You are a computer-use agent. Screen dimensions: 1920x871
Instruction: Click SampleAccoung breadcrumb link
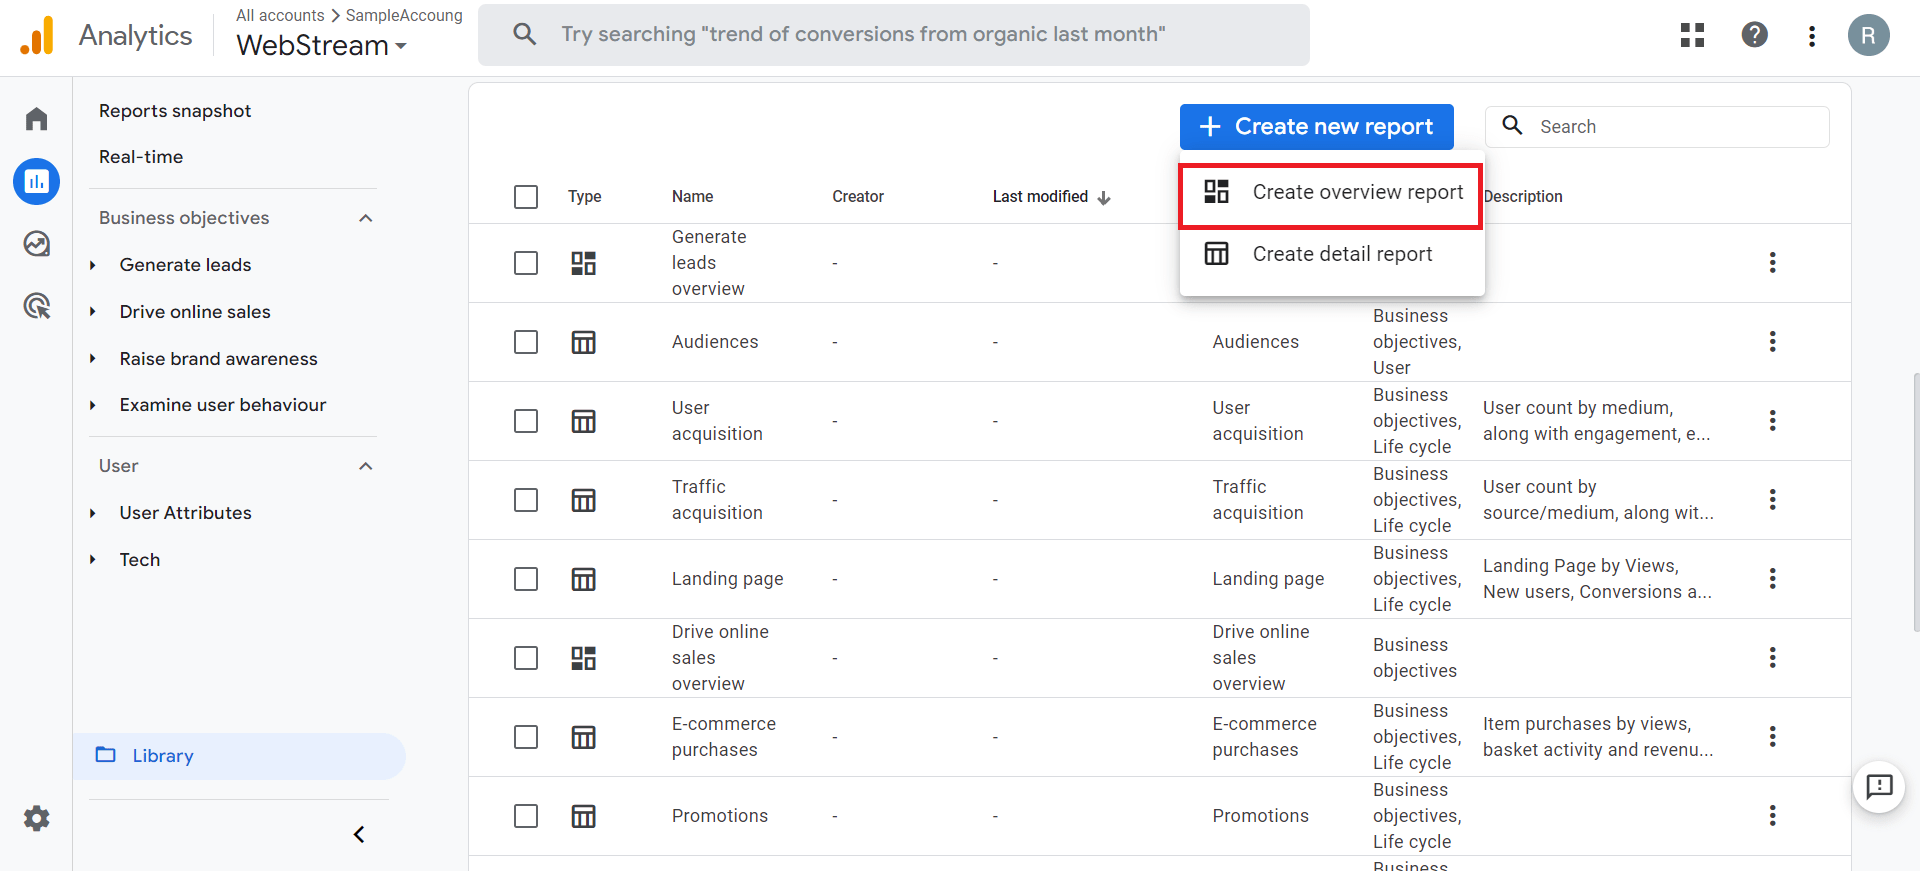(404, 15)
